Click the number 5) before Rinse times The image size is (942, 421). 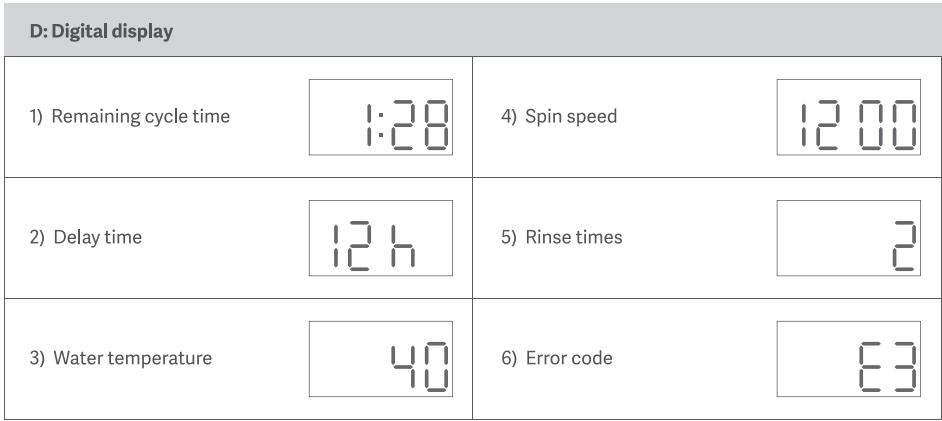point(509,237)
